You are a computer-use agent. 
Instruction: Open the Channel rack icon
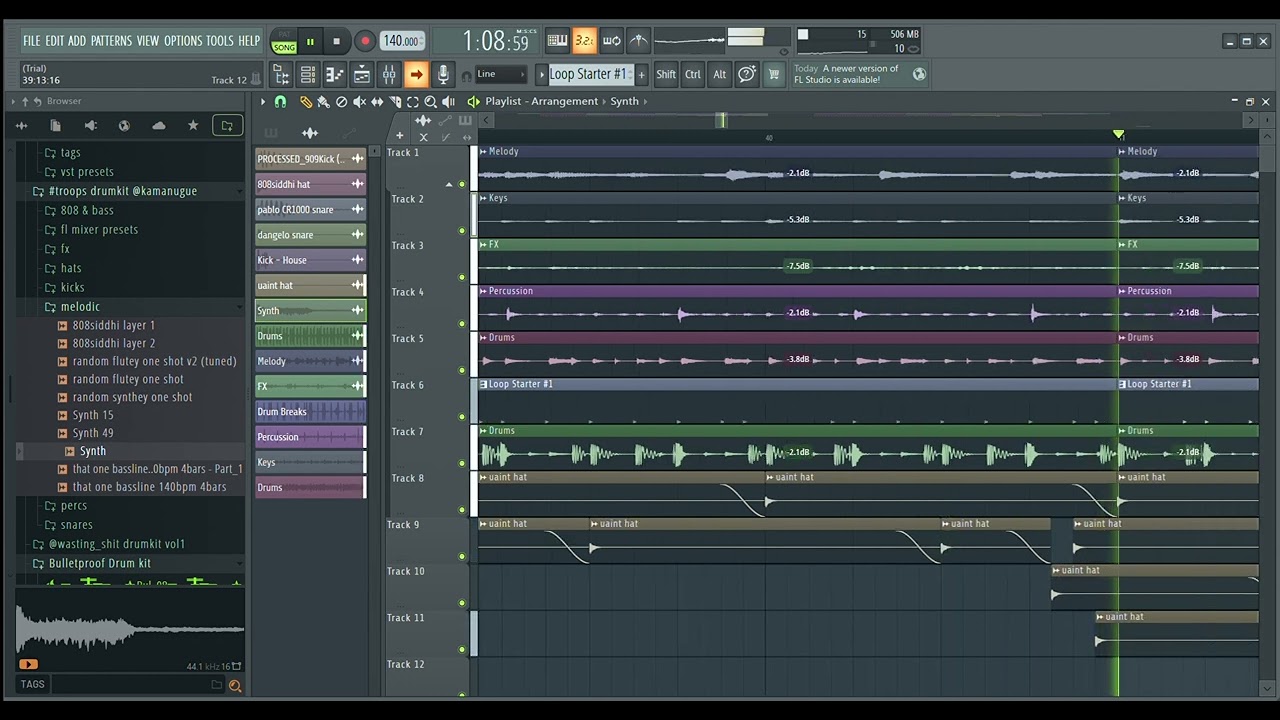click(308, 74)
